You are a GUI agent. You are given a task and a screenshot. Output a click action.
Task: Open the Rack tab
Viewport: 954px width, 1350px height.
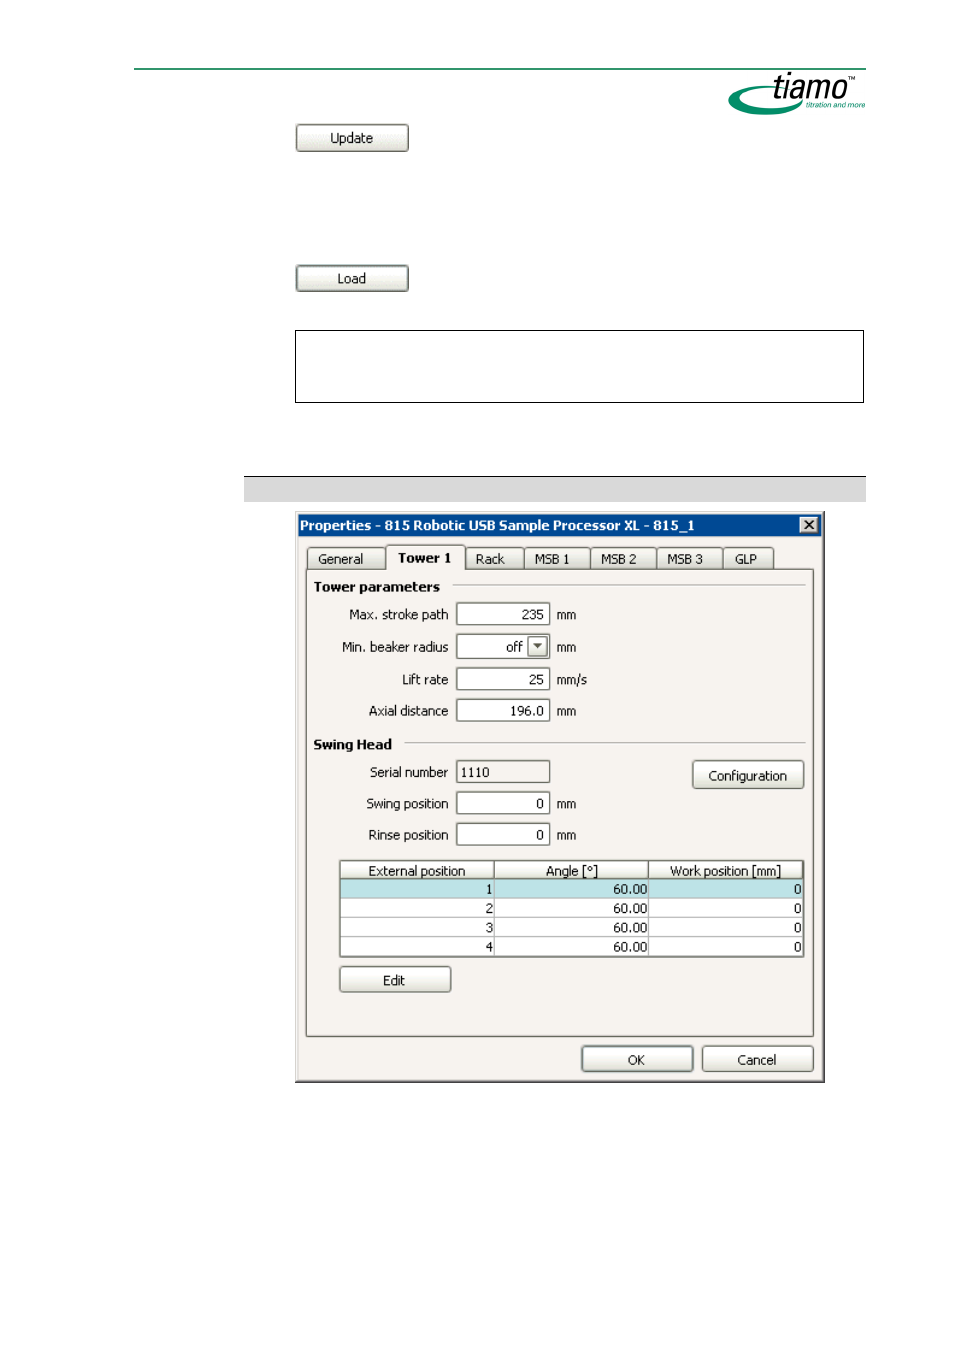tap(494, 559)
